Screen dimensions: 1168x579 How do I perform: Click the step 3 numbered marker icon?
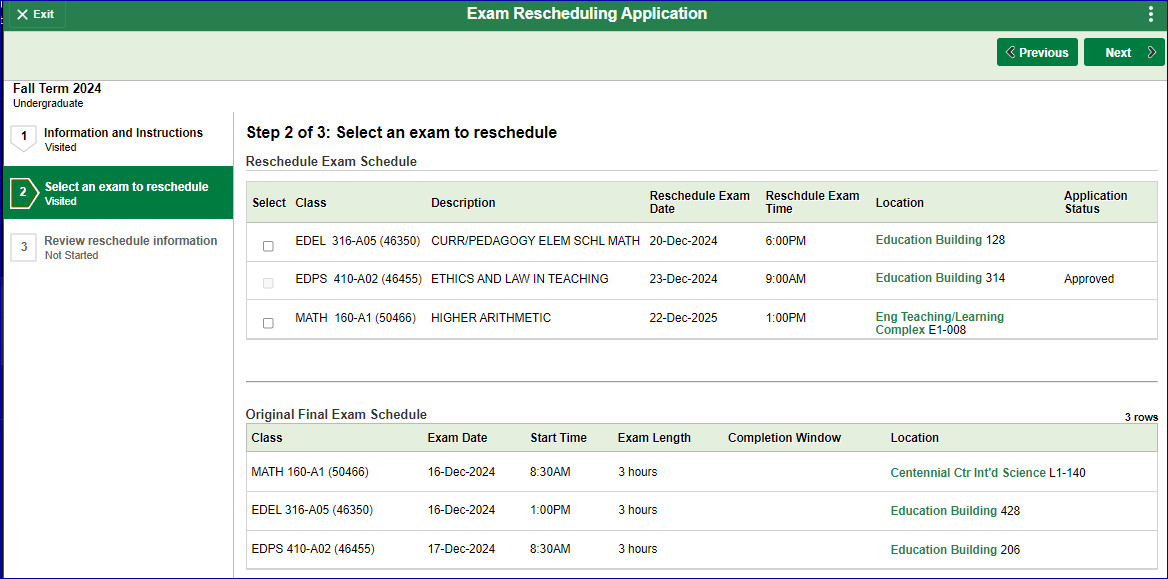[x=23, y=247]
